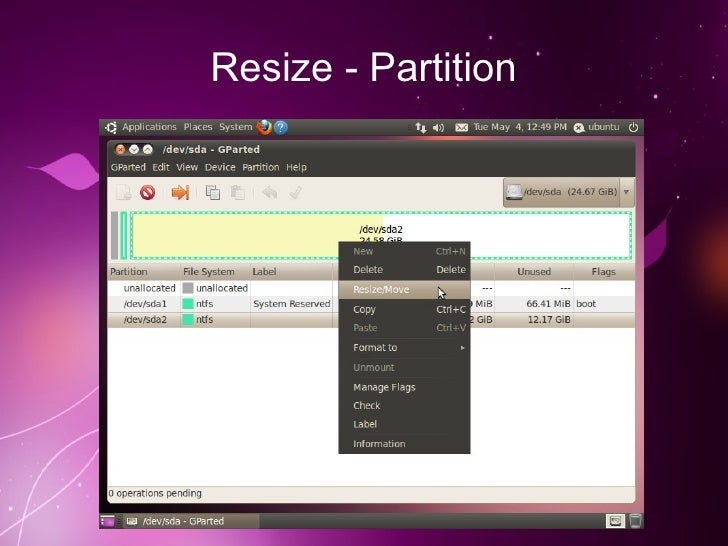The image size is (728, 546).
Task: Open the Device menu
Action: tap(220, 167)
